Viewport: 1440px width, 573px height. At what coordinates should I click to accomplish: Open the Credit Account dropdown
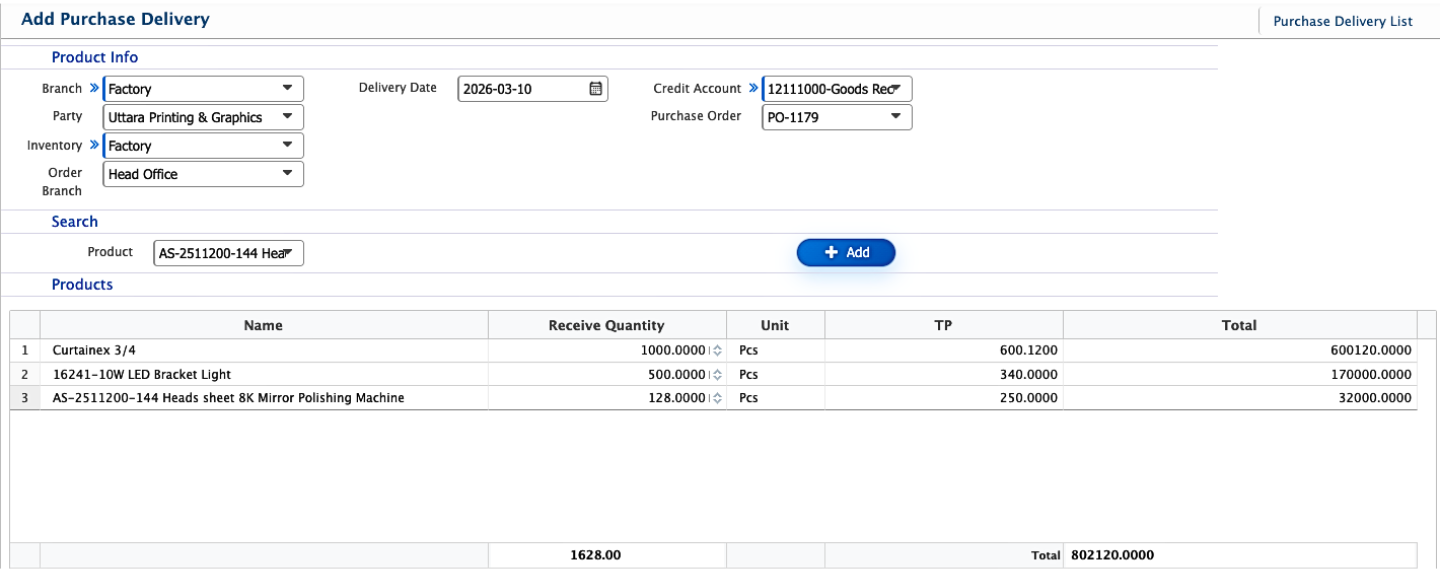point(895,89)
